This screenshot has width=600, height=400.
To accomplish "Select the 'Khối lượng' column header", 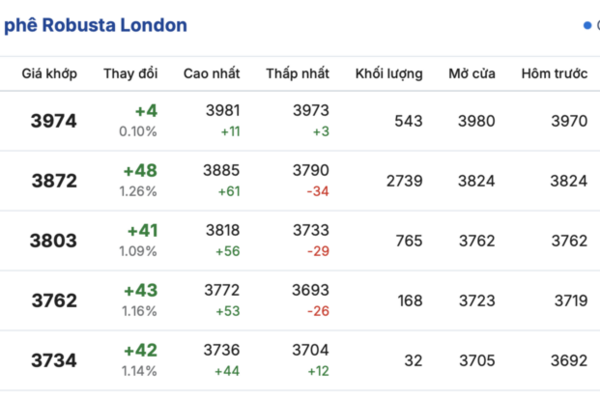I will 389,74.
